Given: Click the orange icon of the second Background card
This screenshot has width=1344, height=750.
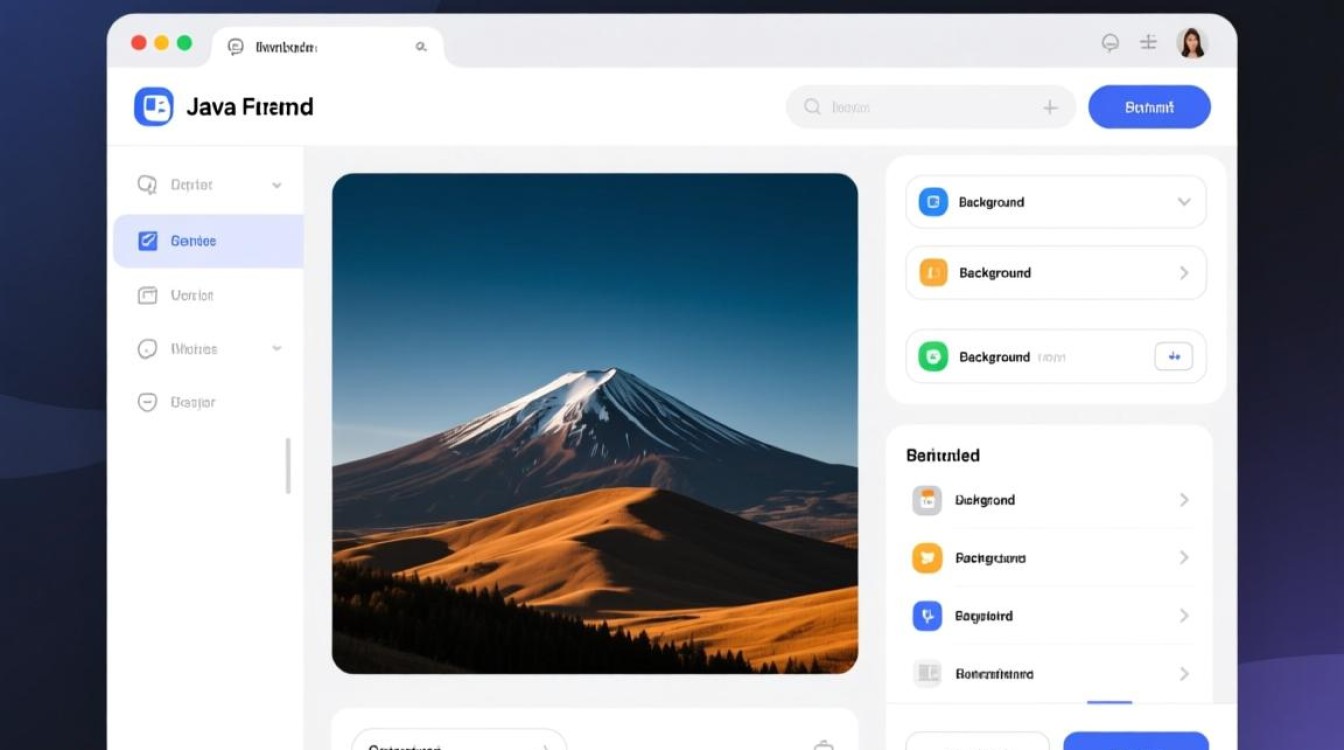Looking at the screenshot, I should pyautogui.click(x=932, y=272).
